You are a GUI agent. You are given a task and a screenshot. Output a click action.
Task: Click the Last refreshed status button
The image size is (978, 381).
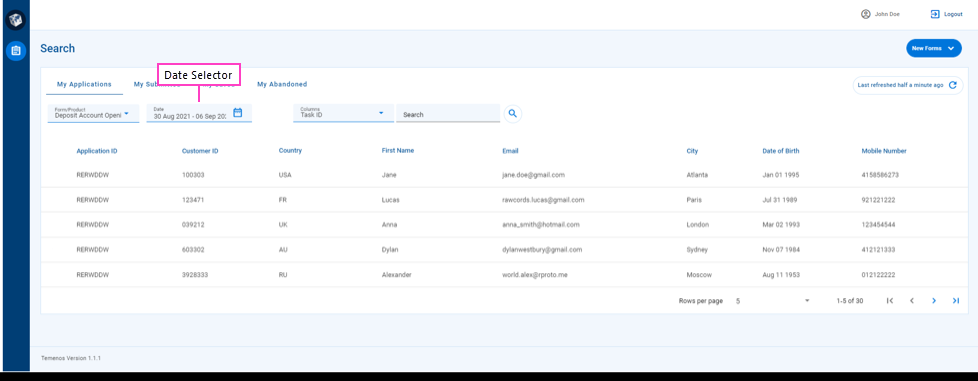coord(908,85)
